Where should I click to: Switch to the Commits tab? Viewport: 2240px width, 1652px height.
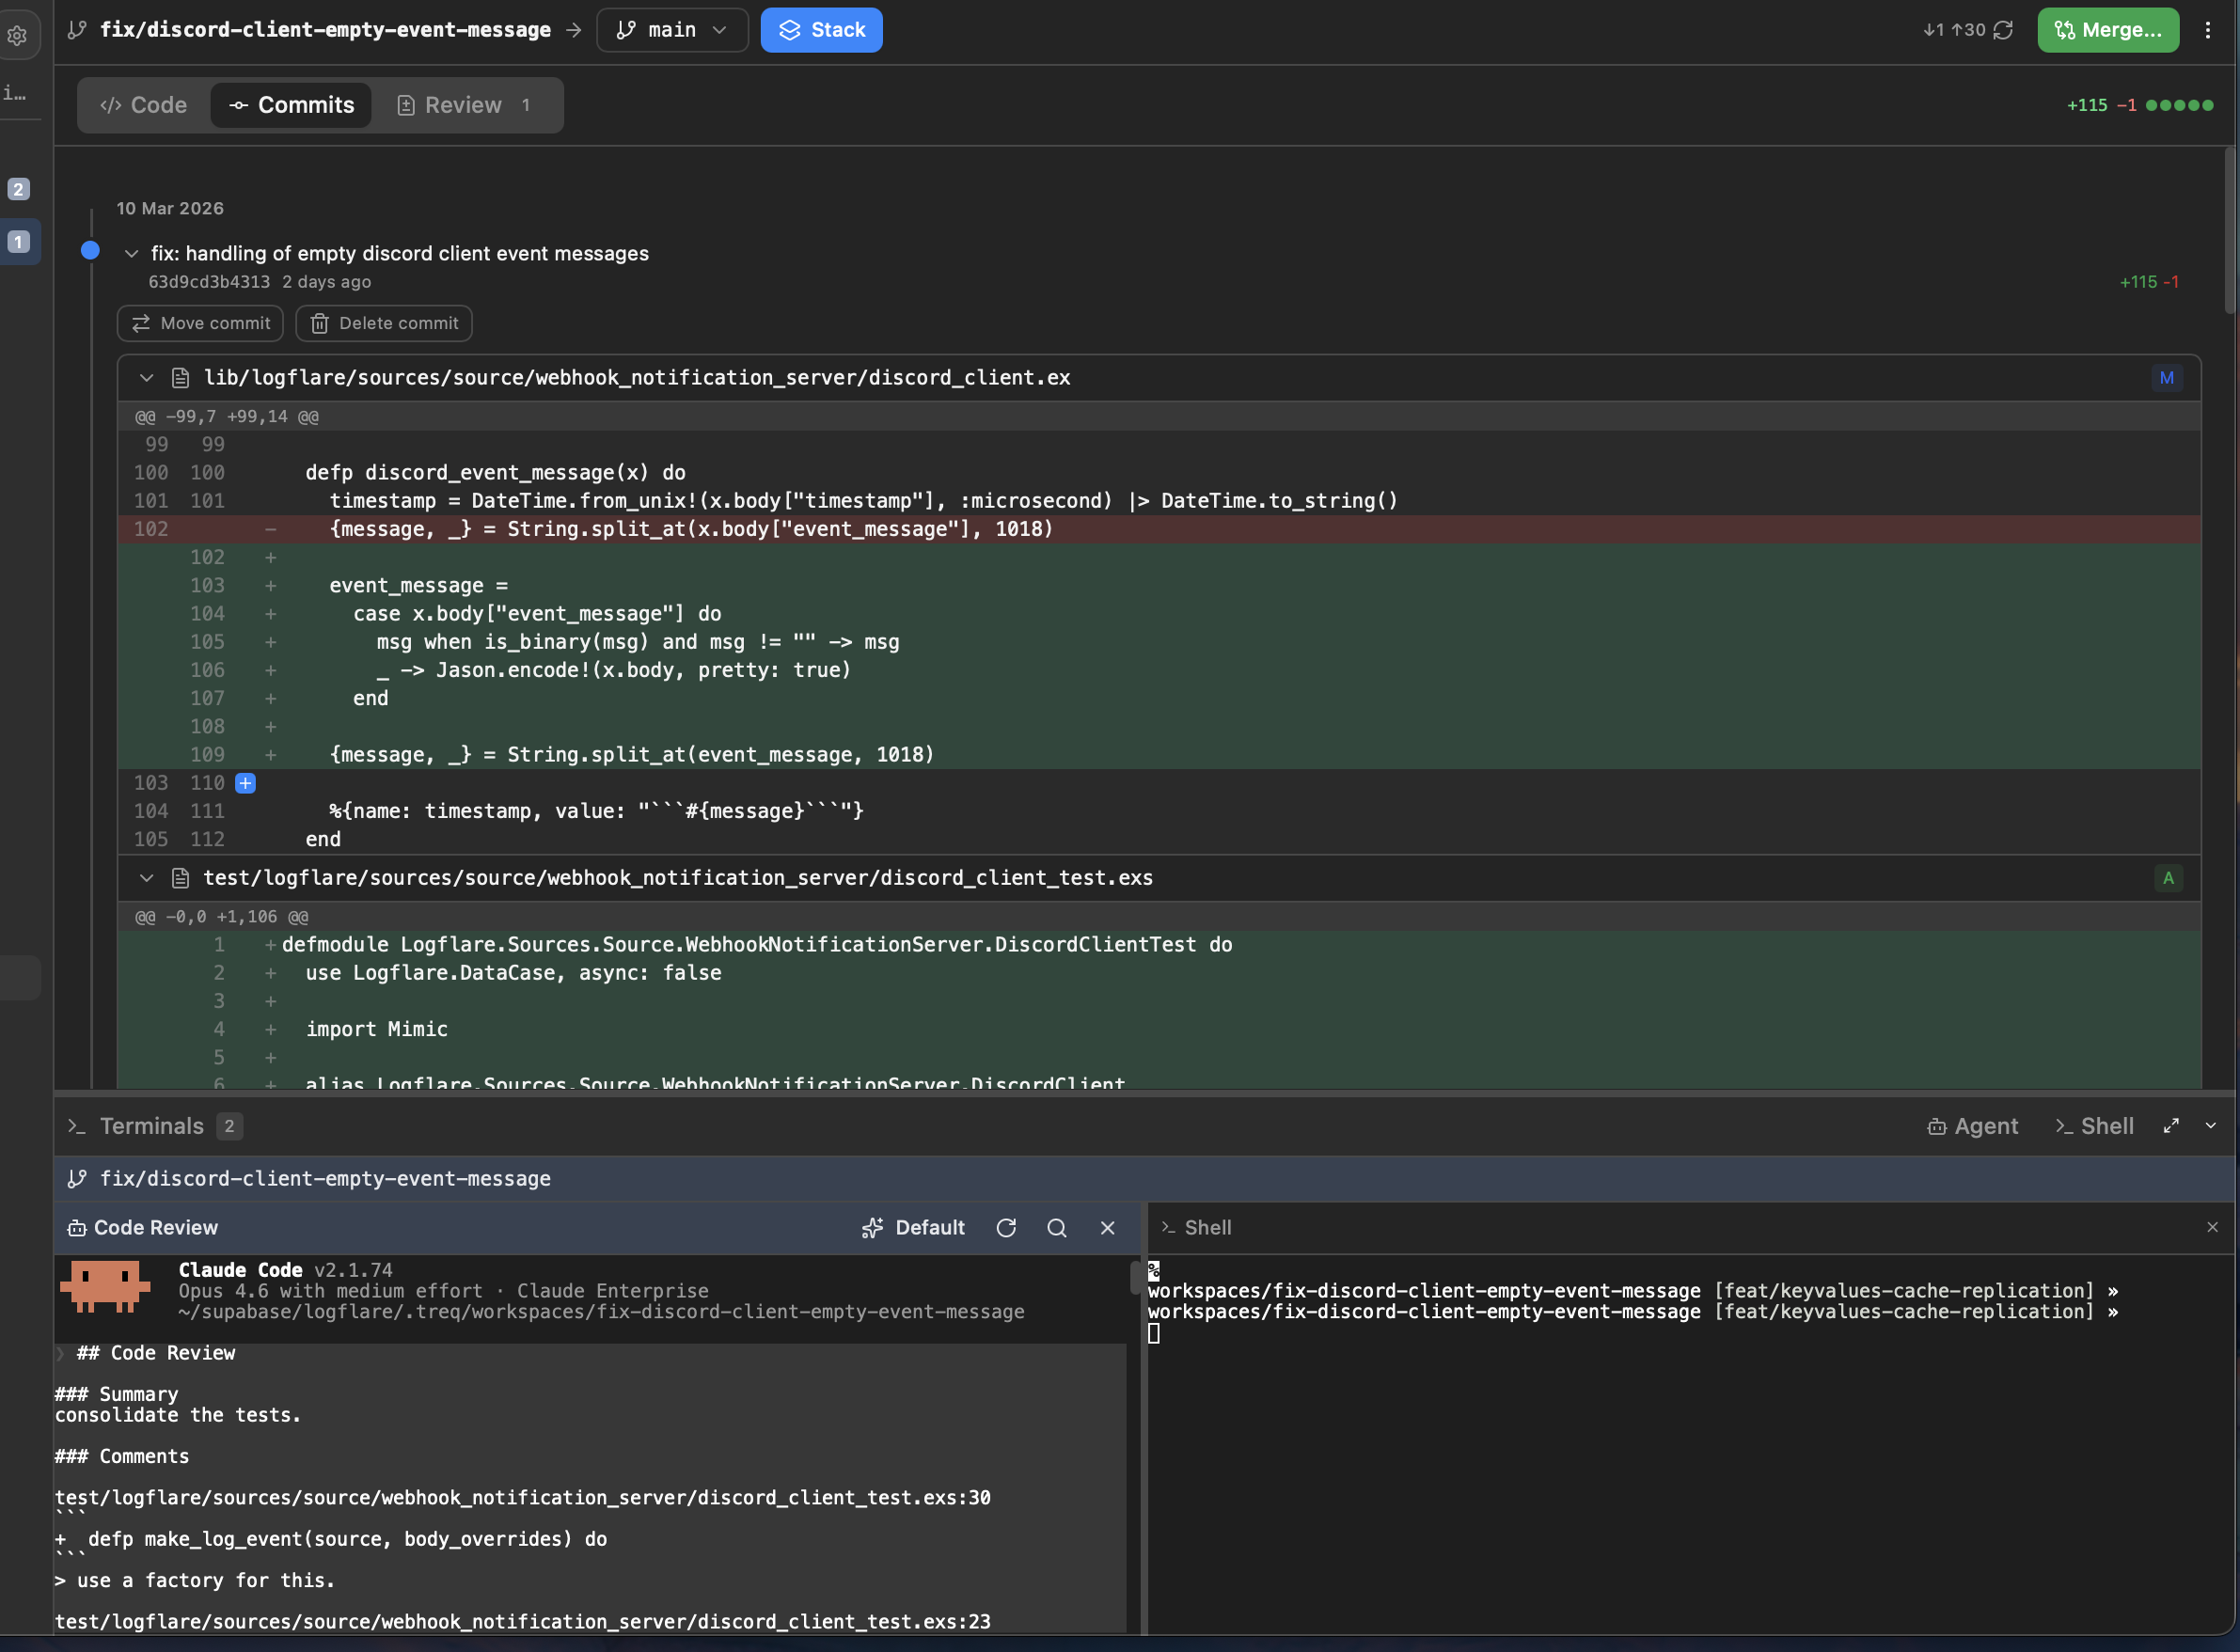click(291, 105)
